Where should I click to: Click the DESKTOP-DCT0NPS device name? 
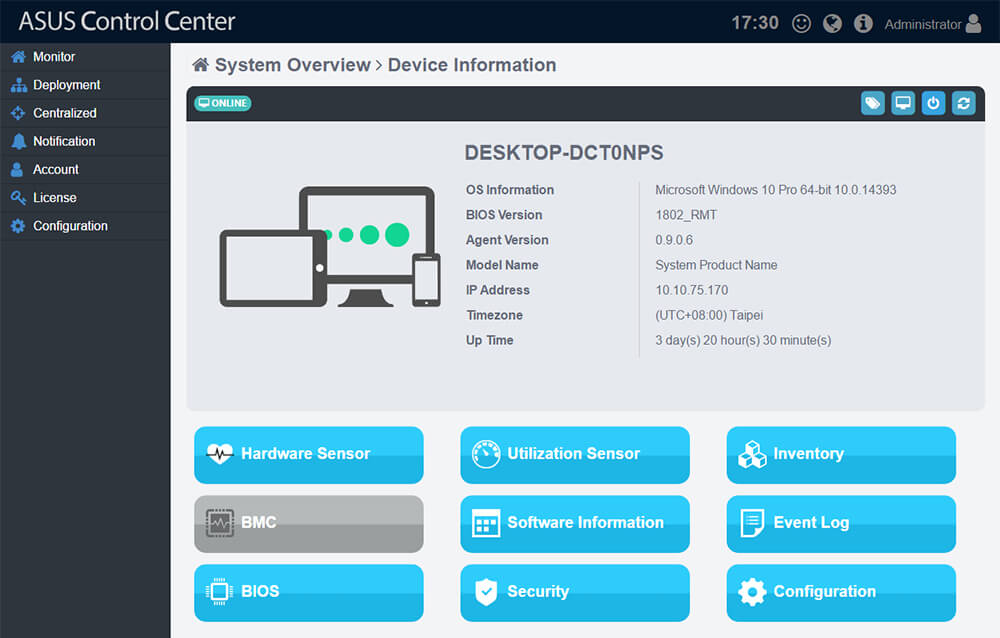[564, 153]
